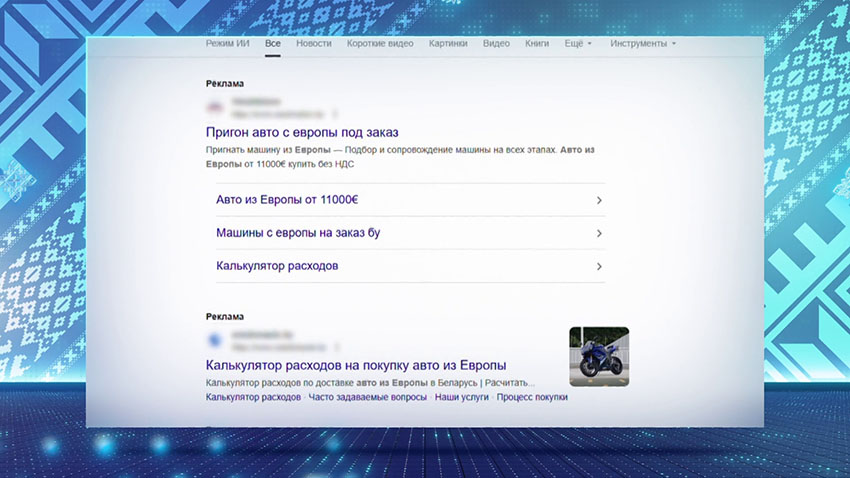Open three-dot options beside second ad URL
Image resolution: width=850 pixels, height=478 pixels.
click(x=334, y=346)
